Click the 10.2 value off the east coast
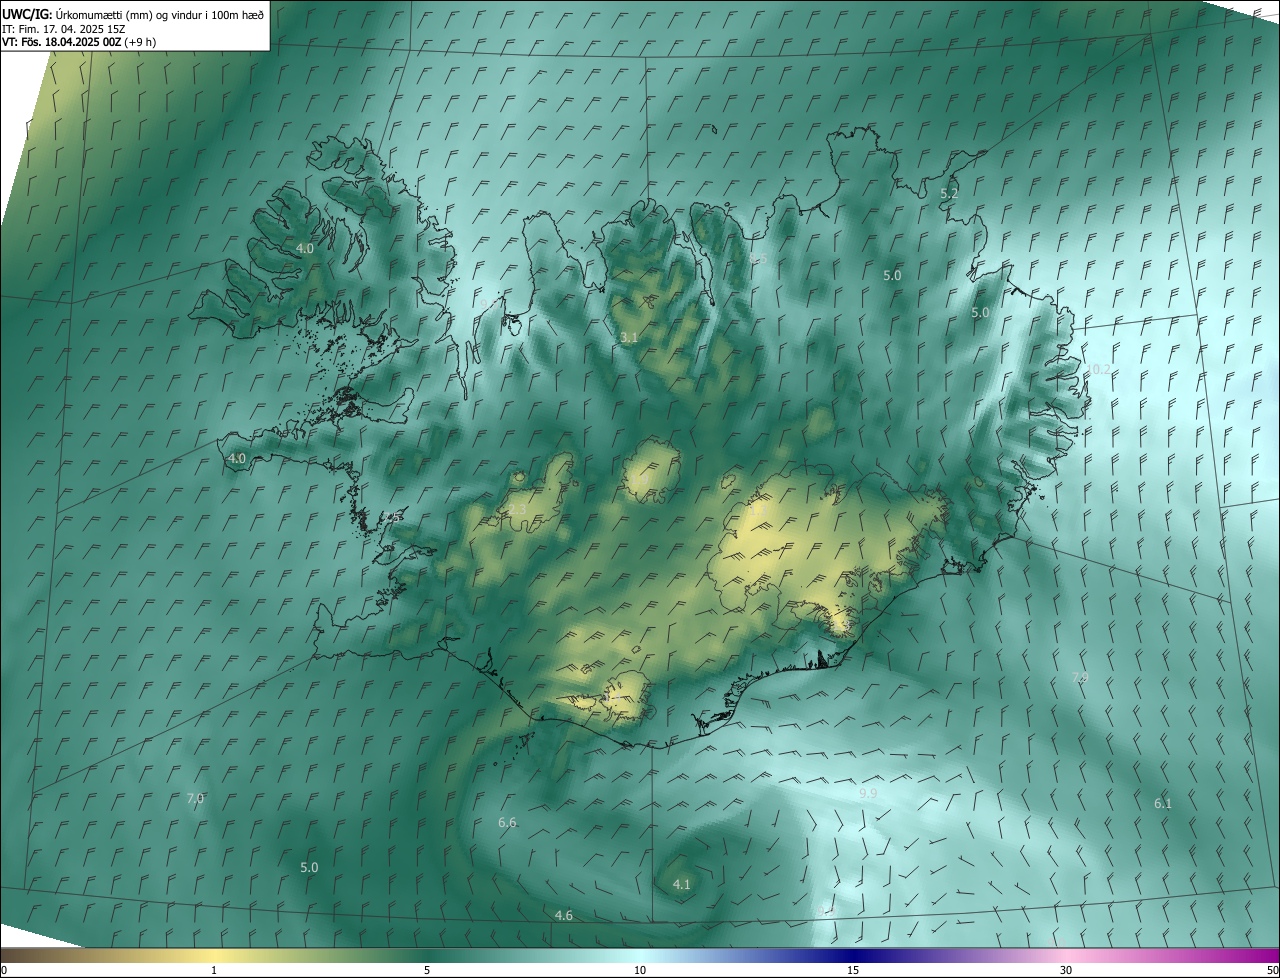This screenshot has width=1280, height=978. (x=1098, y=369)
